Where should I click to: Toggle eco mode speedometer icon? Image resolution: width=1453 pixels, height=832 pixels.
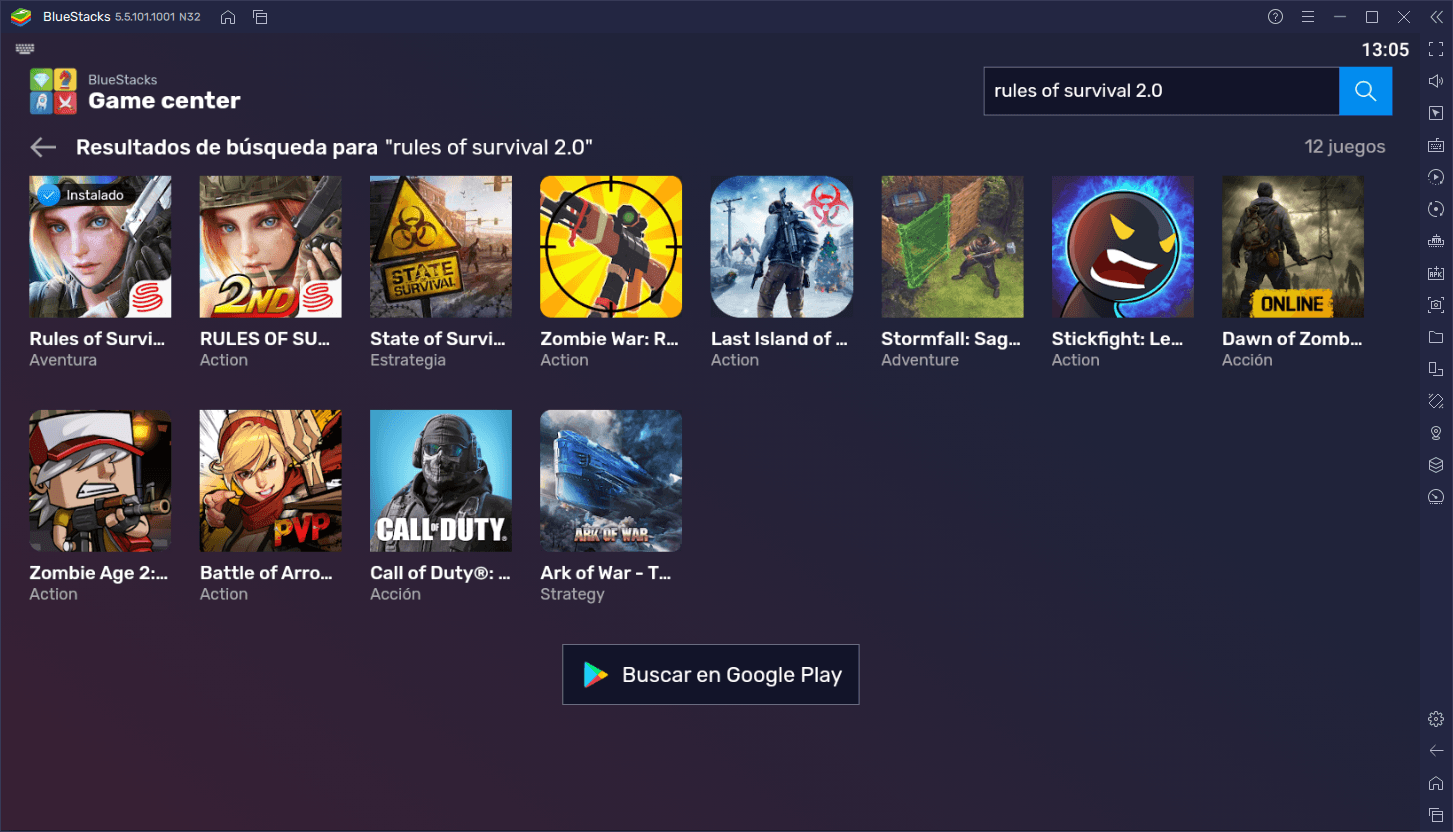[x=1436, y=497]
